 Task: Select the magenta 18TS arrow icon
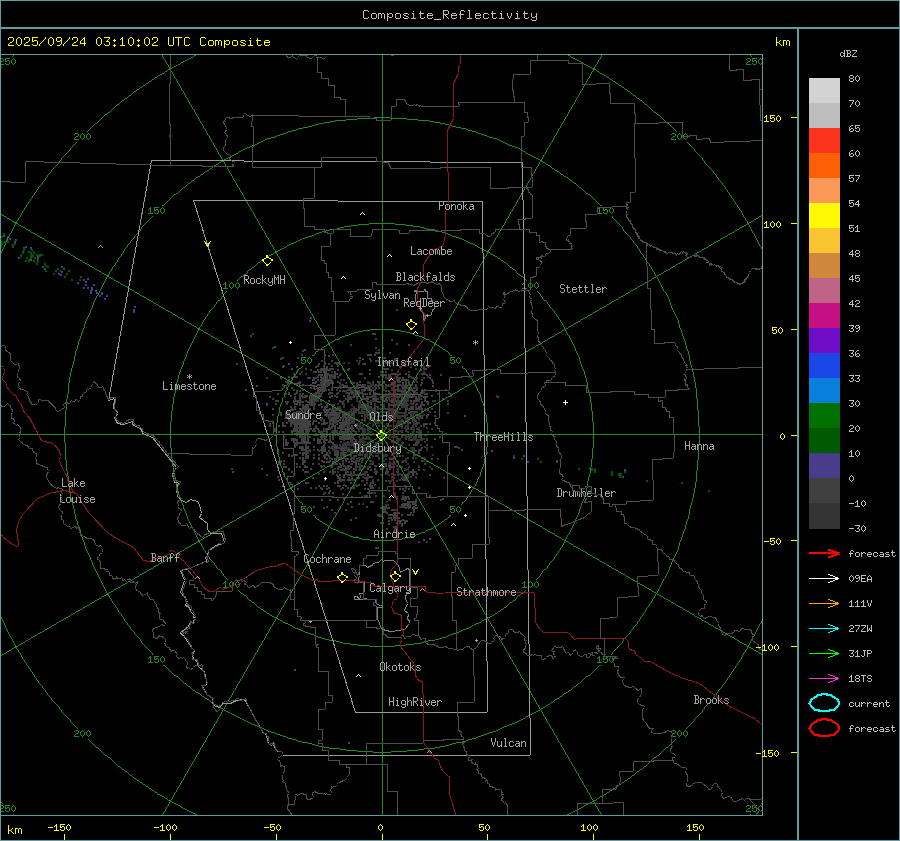pyautogui.click(x=824, y=678)
